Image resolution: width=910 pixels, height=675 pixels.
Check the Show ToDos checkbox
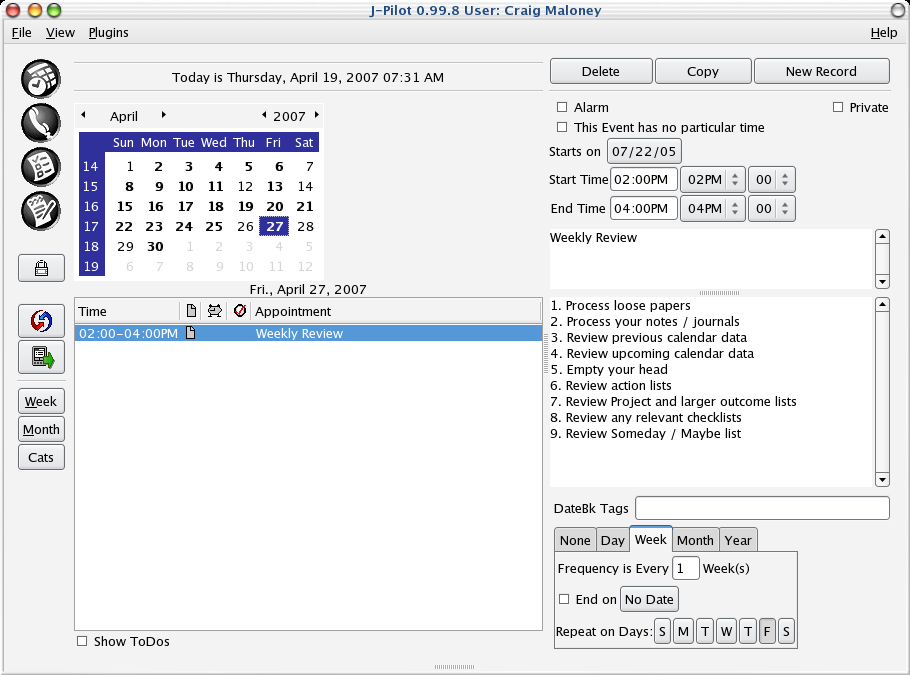82,641
